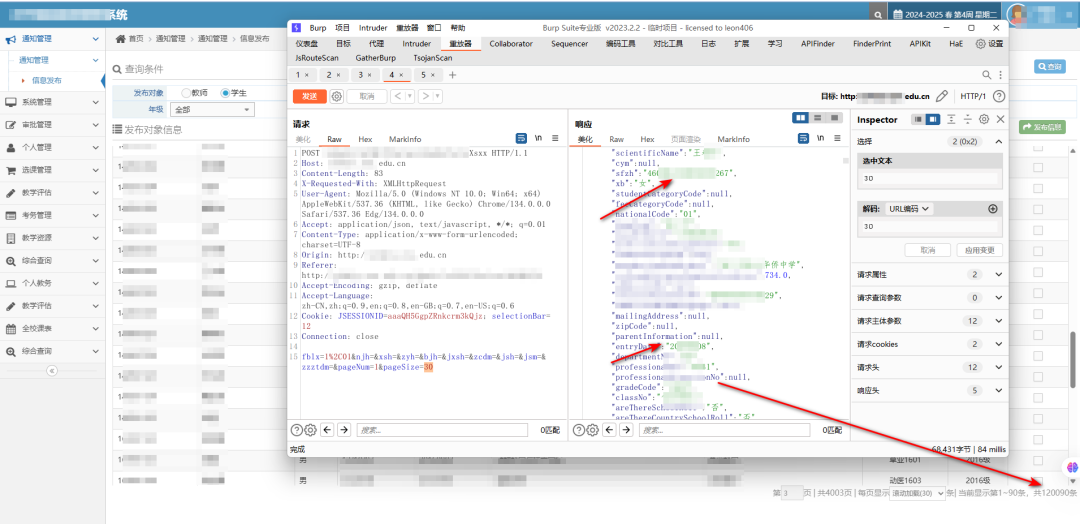This screenshot has width=1080, height=524.
Task: Open Burp settings gear labeled 设置
Action: (989, 43)
